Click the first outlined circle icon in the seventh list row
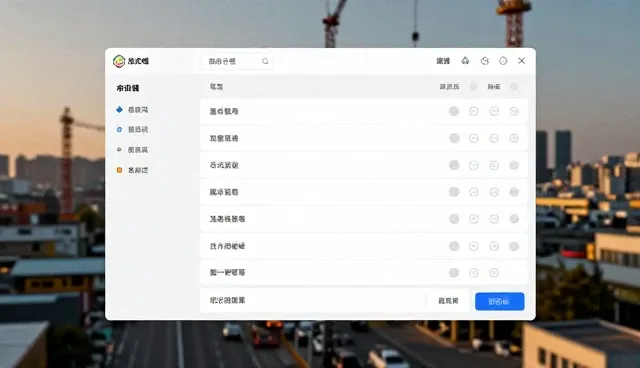The width and height of the screenshot is (640, 368). pos(474,273)
